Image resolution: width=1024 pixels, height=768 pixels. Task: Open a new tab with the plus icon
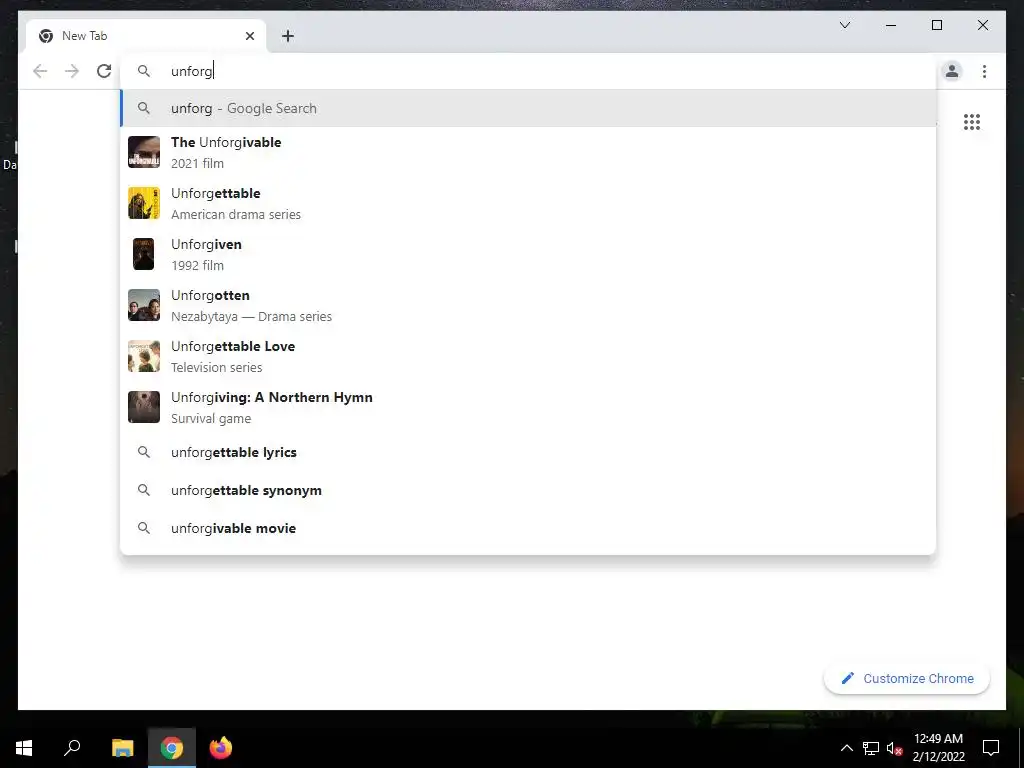pos(288,36)
